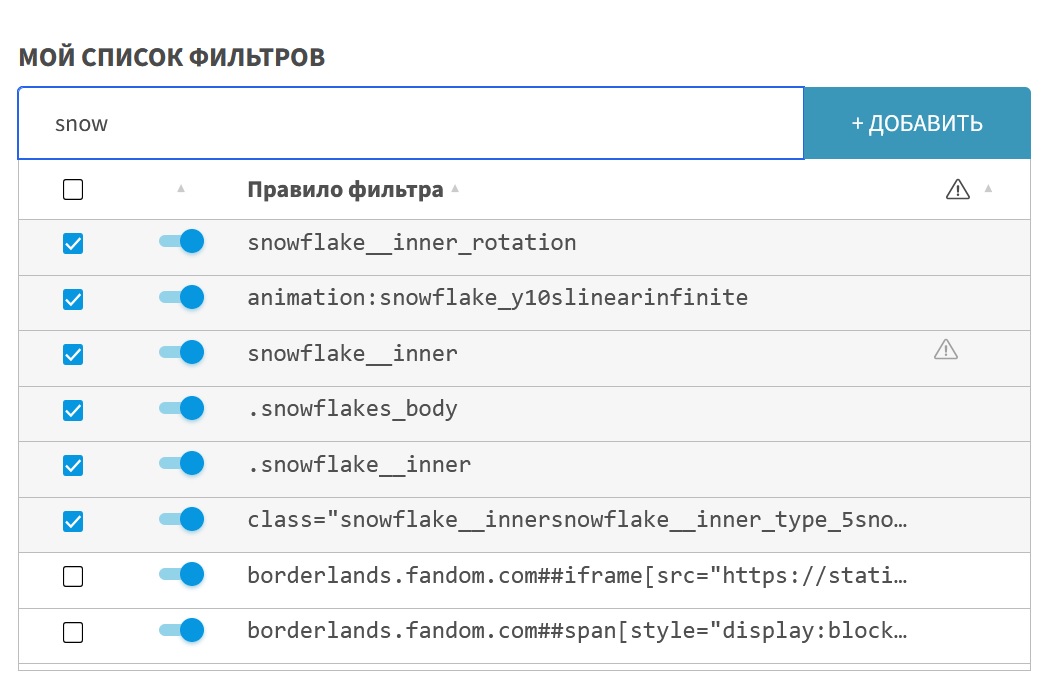Viewport: 1054px width, 676px height.
Task: Tick the select-all checkbox in the table header
Action: point(73,189)
